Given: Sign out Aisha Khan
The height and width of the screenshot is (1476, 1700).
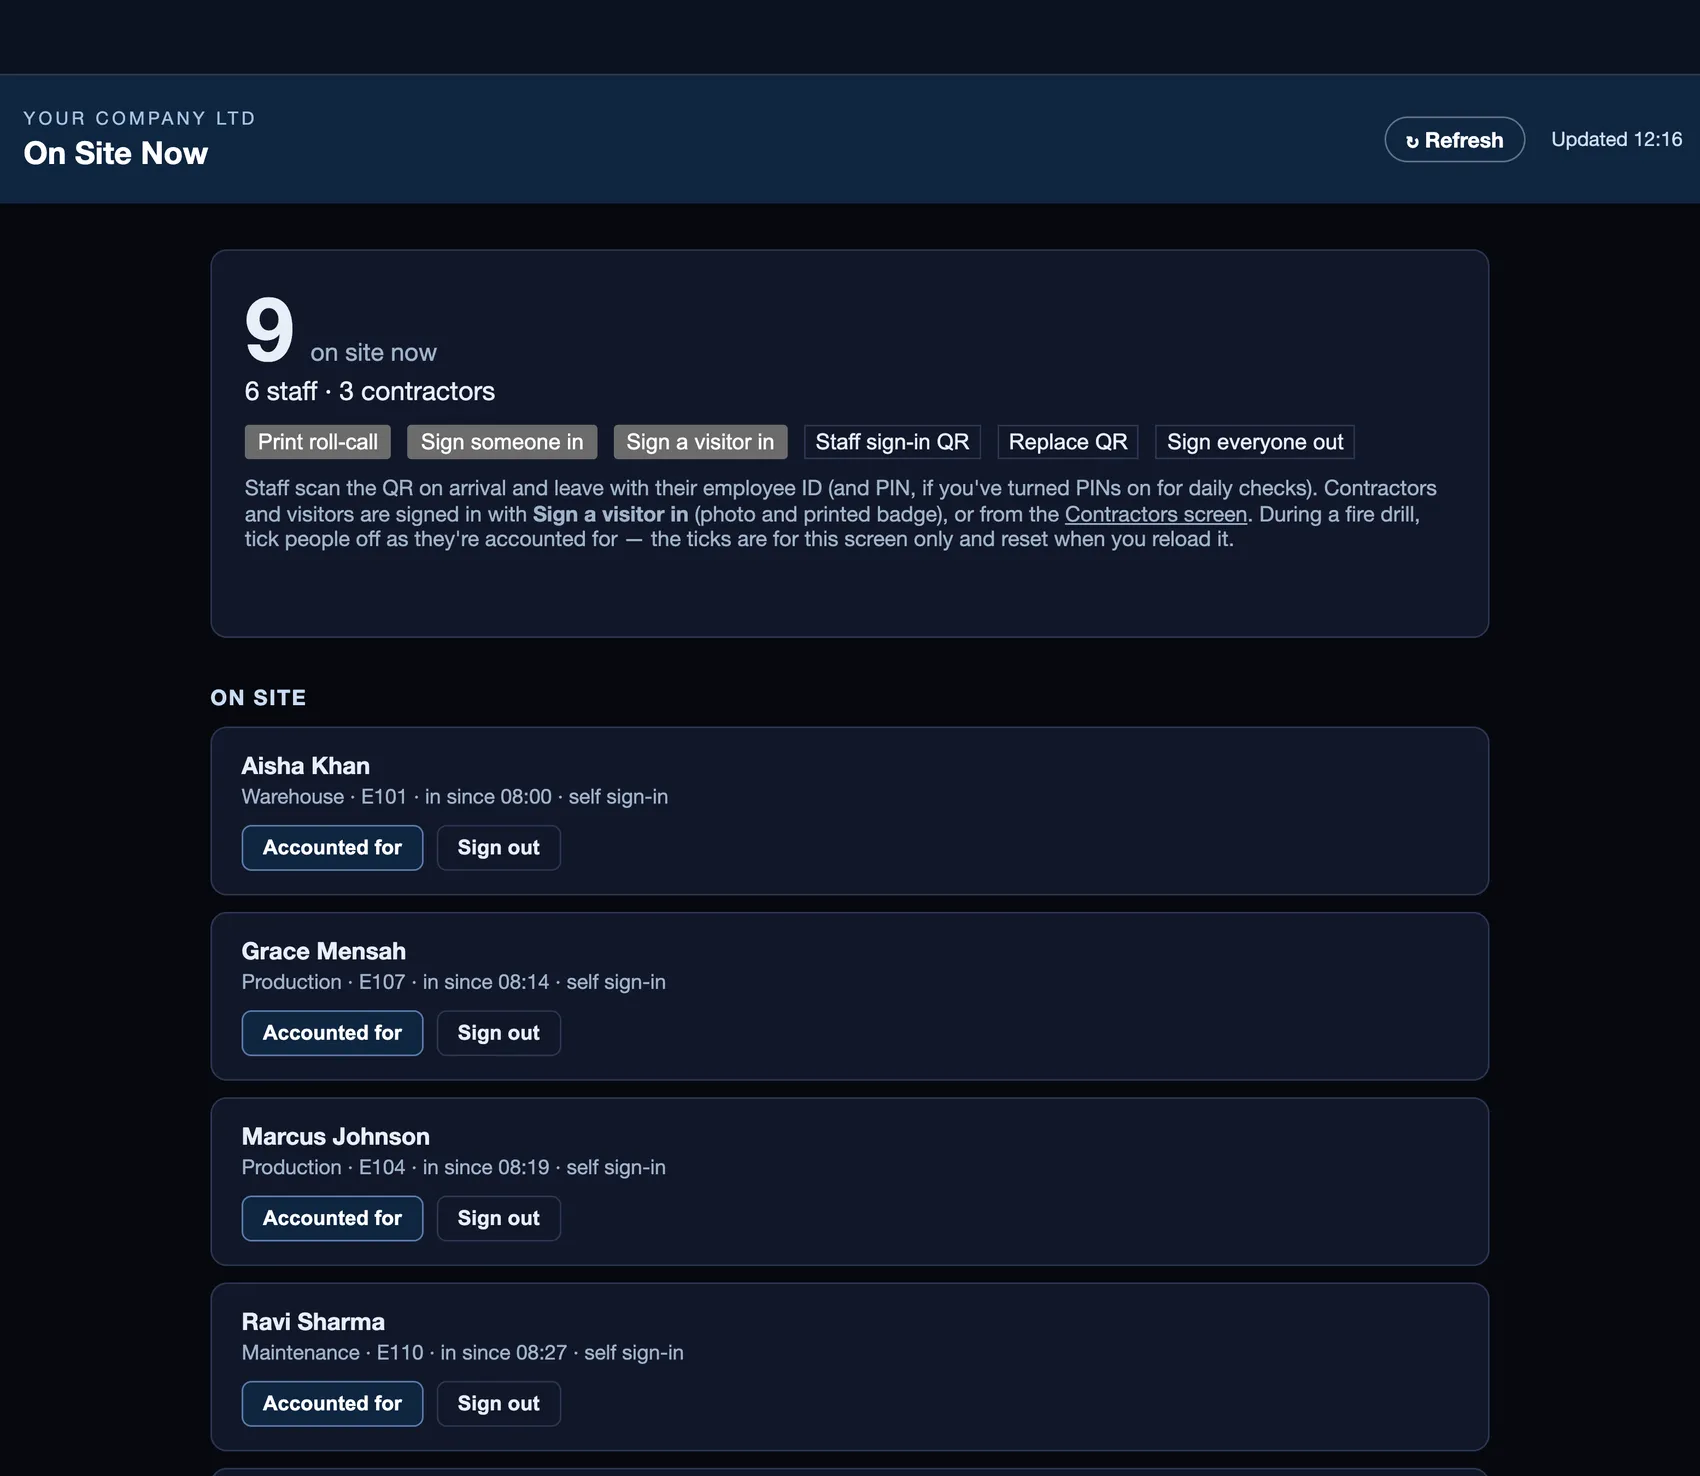Looking at the screenshot, I should pyautogui.click(x=499, y=848).
